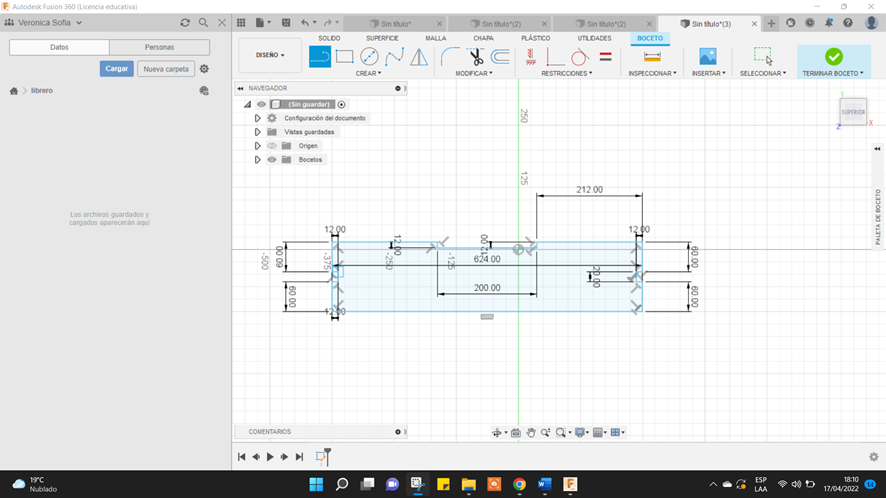886x498 pixels.
Task: Pick the Circle sketch tool
Action: click(369, 57)
